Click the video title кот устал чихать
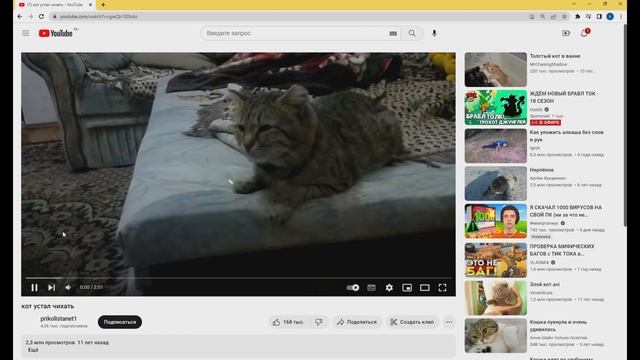Screen dimensions: 640x360 (x=48, y=306)
